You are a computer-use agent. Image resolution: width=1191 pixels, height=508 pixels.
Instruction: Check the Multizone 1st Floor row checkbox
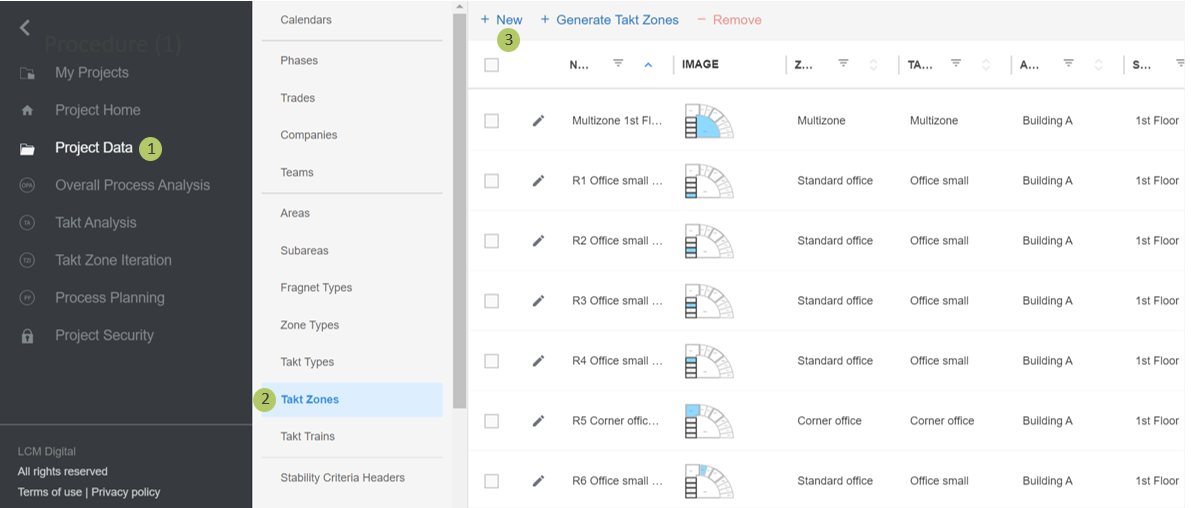491,121
